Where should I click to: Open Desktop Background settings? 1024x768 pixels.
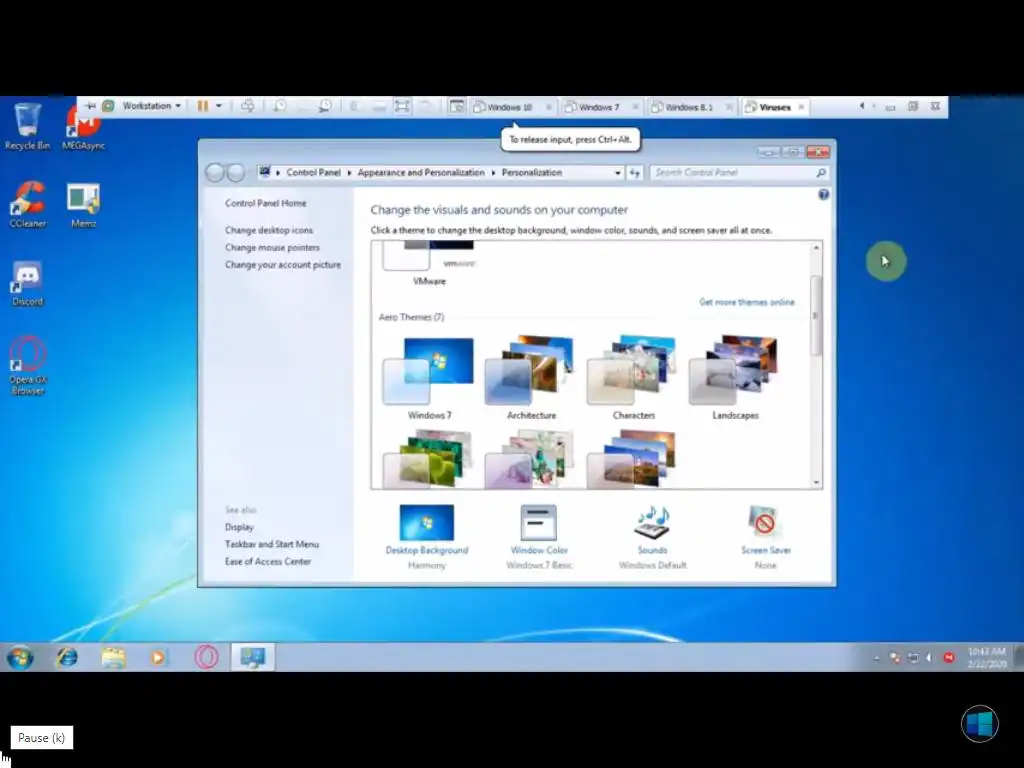[x=426, y=537]
